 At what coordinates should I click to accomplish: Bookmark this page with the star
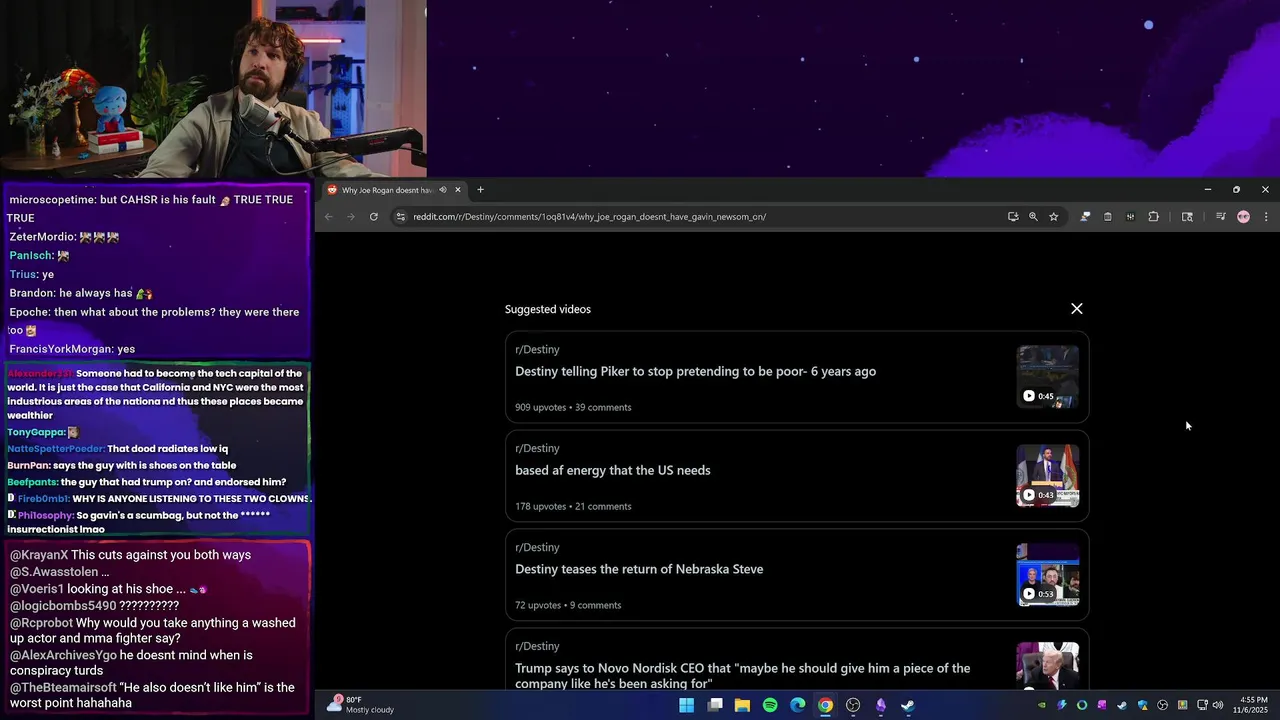tap(1053, 216)
